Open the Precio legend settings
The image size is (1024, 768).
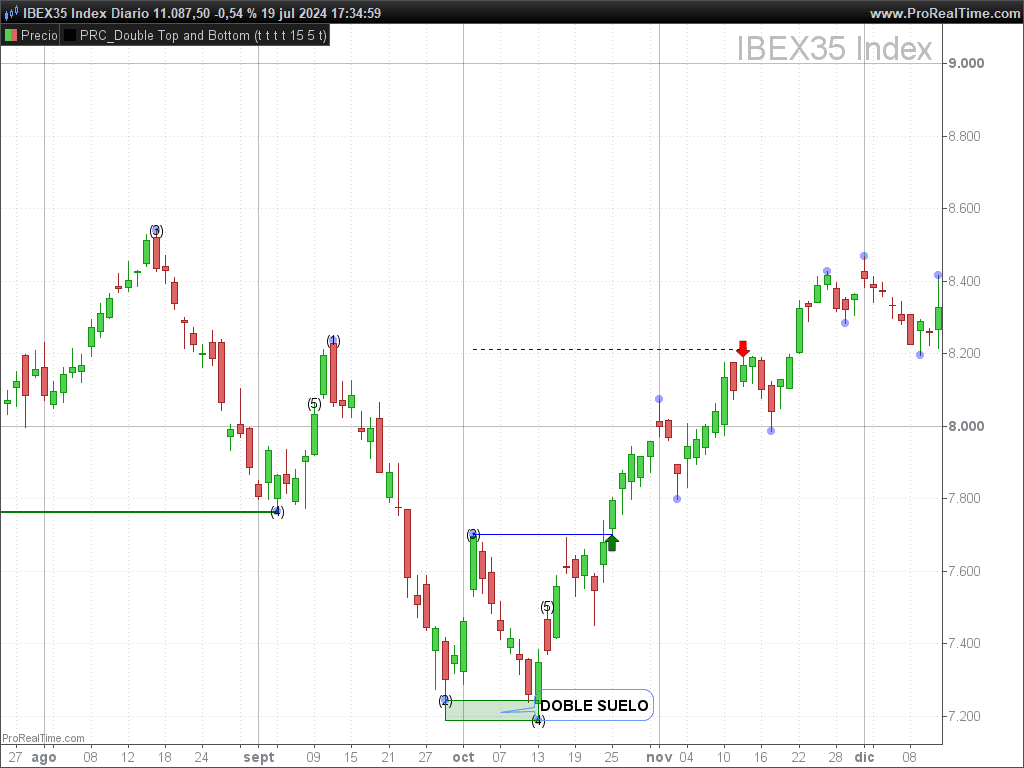(31, 35)
